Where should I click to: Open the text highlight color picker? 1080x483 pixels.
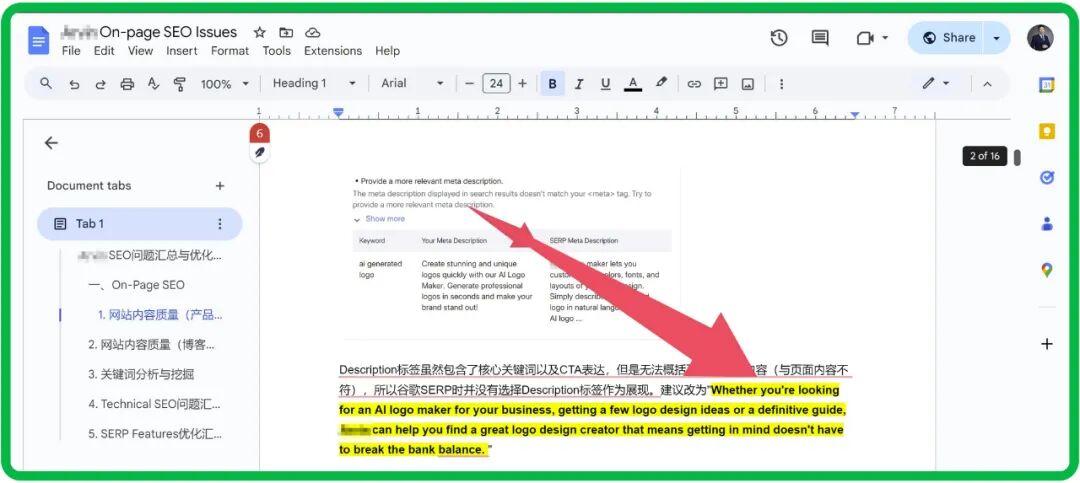(661, 84)
